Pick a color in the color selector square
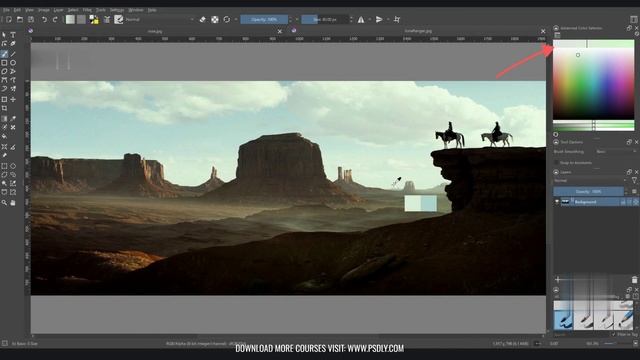The height and width of the screenshot is (360, 640). [593, 84]
